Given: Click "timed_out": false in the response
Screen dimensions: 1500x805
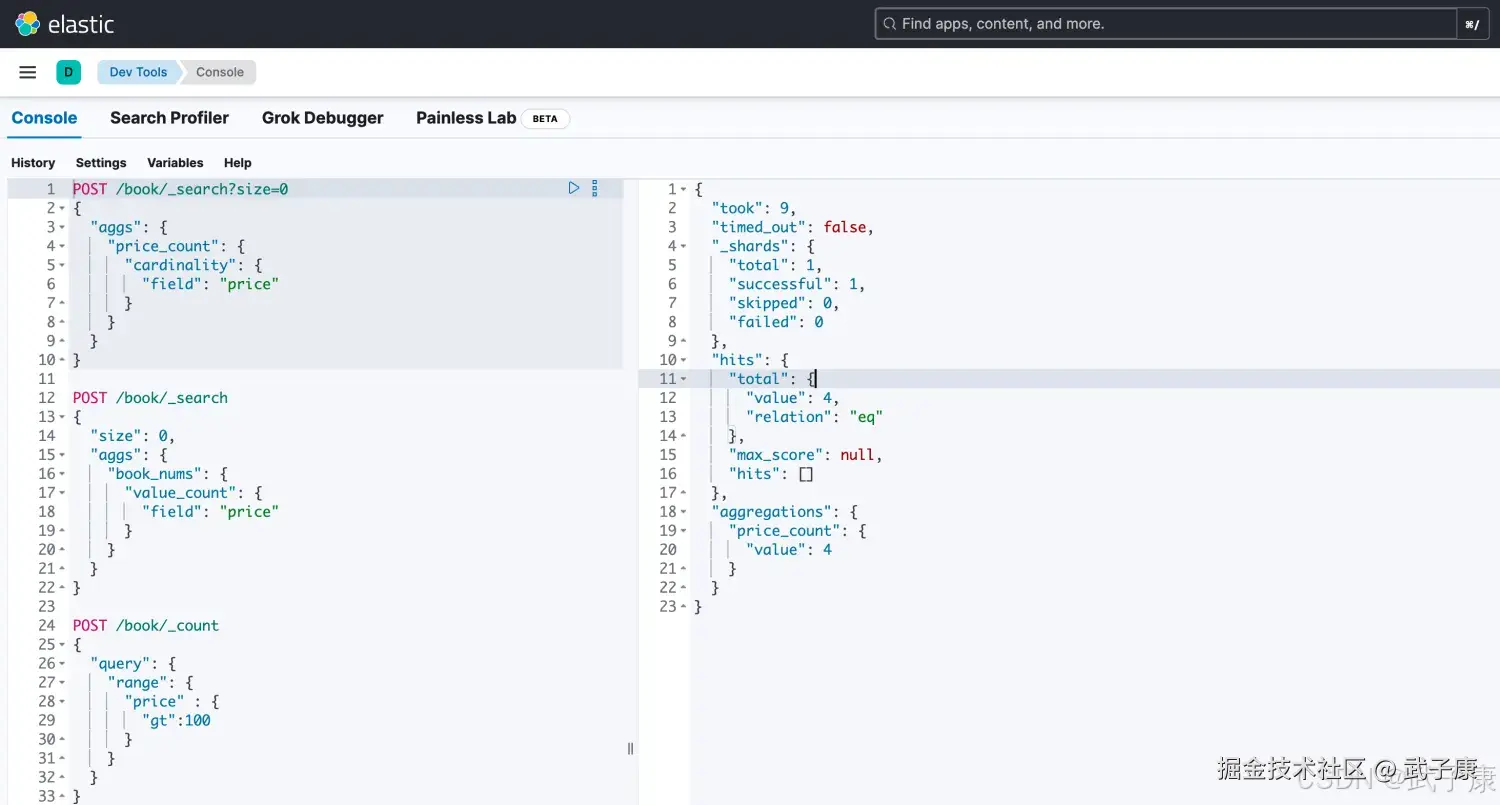Looking at the screenshot, I should click(793, 227).
